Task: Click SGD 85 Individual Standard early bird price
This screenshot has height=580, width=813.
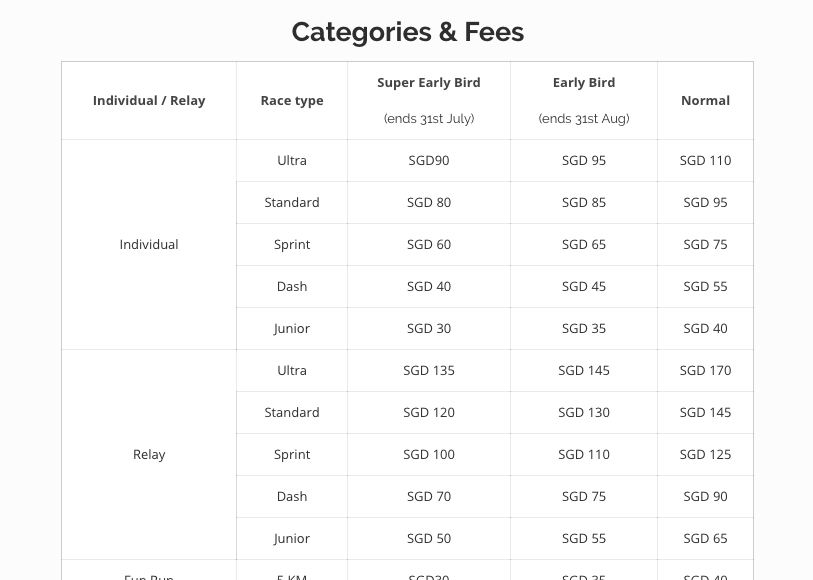Action: (584, 202)
